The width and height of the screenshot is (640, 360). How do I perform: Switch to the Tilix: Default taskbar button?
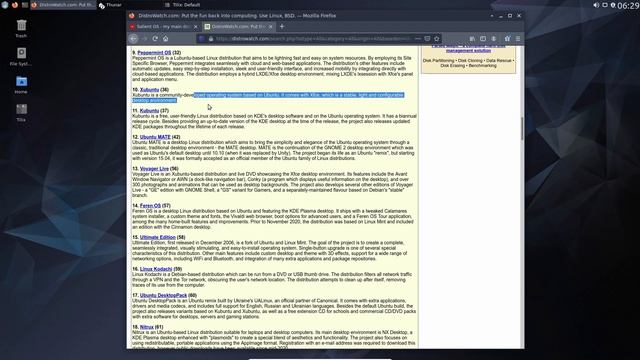(183, 5)
